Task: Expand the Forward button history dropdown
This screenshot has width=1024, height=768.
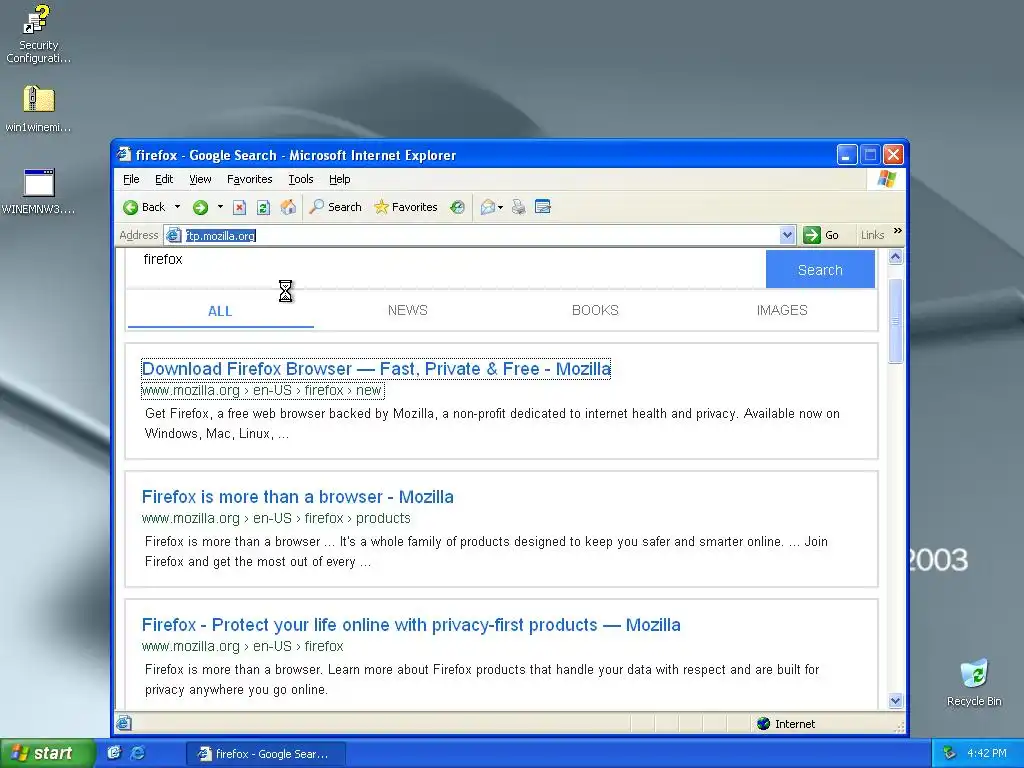Action: click(220, 207)
